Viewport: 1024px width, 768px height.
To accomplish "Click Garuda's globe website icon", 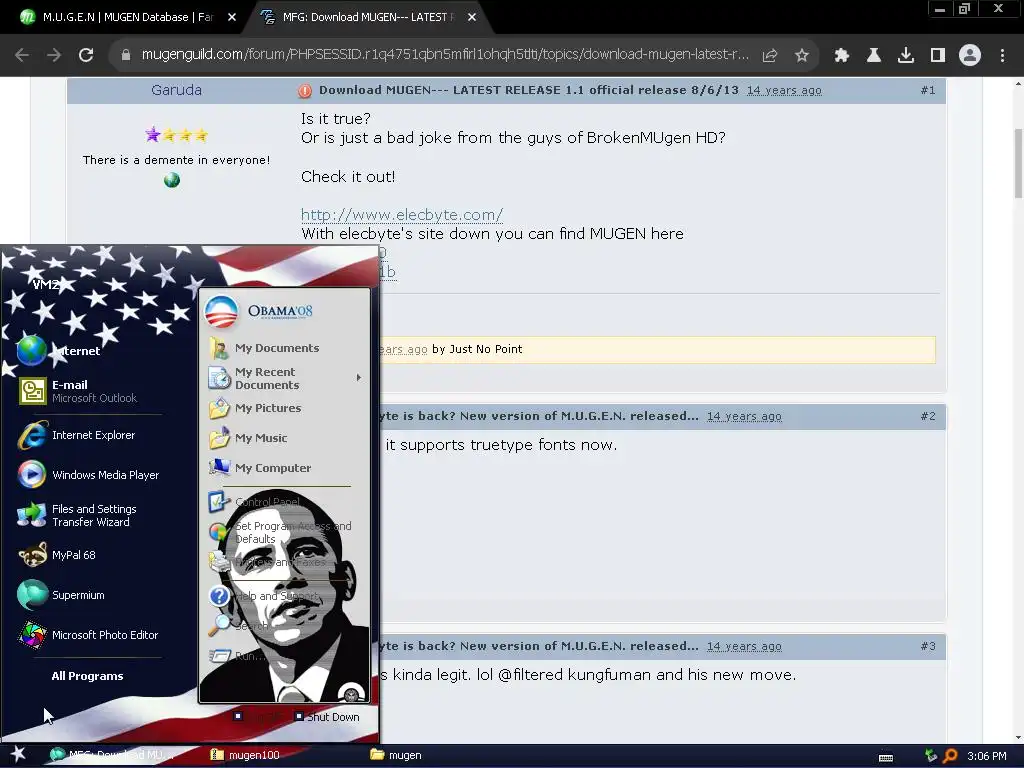I will (x=172, y=180).
